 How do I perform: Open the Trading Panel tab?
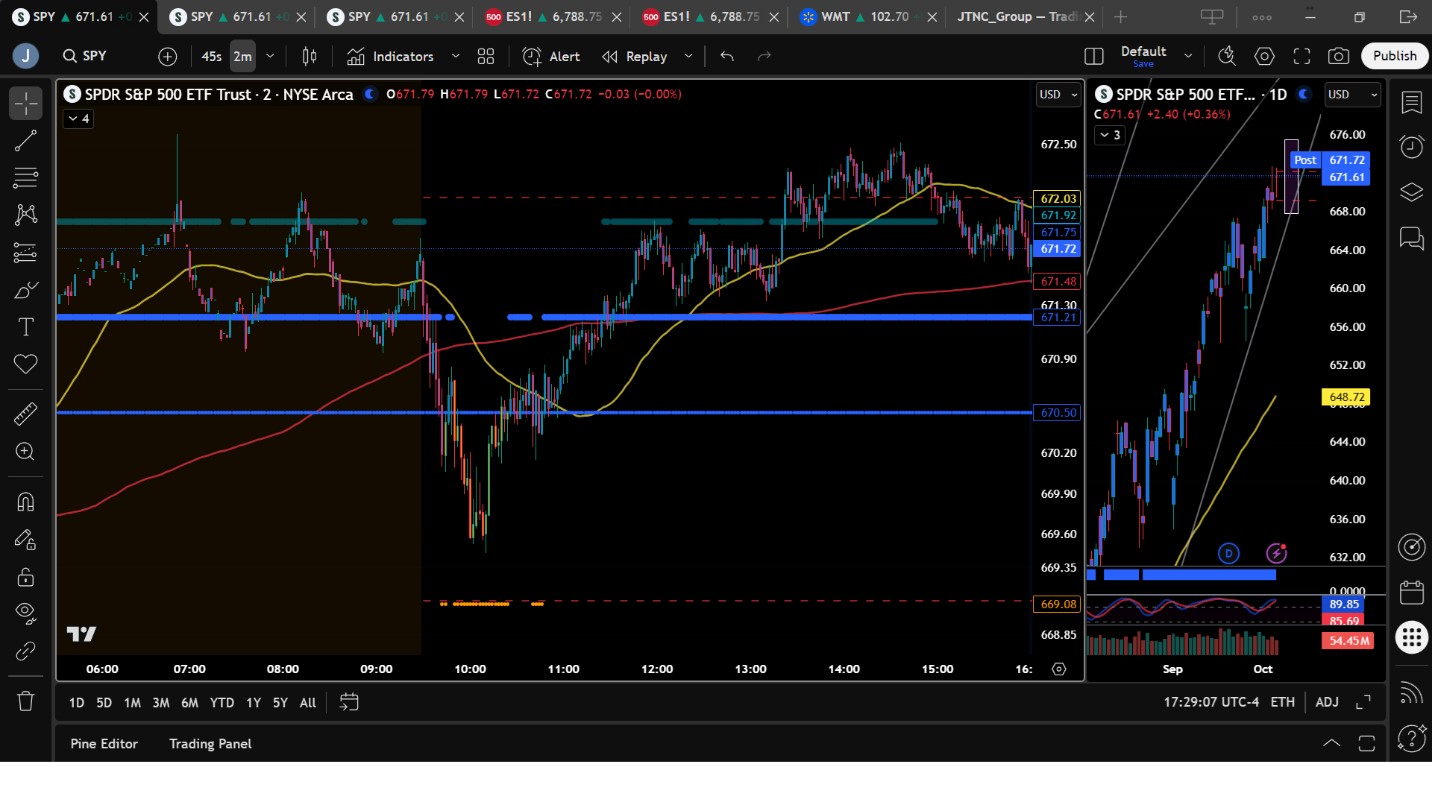pyautogui.click(x=210, y=743)
